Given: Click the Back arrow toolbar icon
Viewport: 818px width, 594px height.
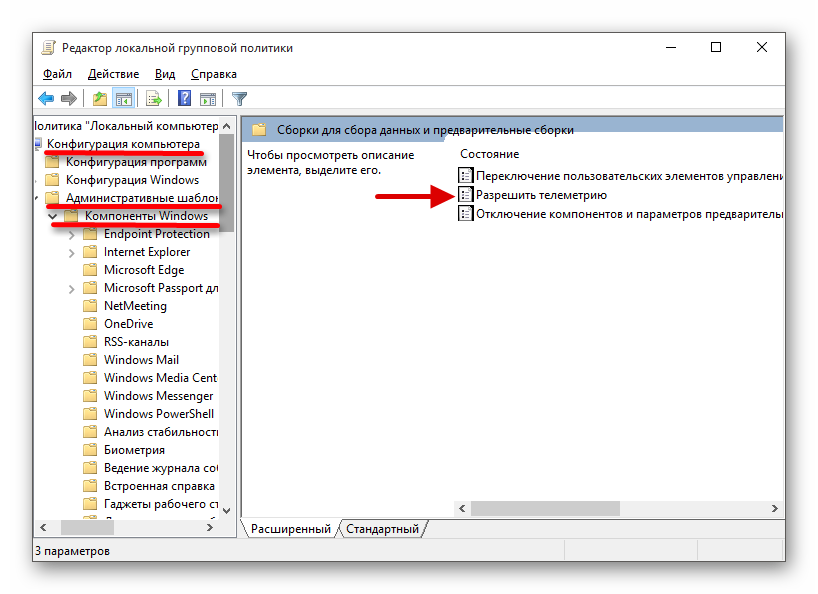Looking at the screenshot, I should (x=45, y=98).
